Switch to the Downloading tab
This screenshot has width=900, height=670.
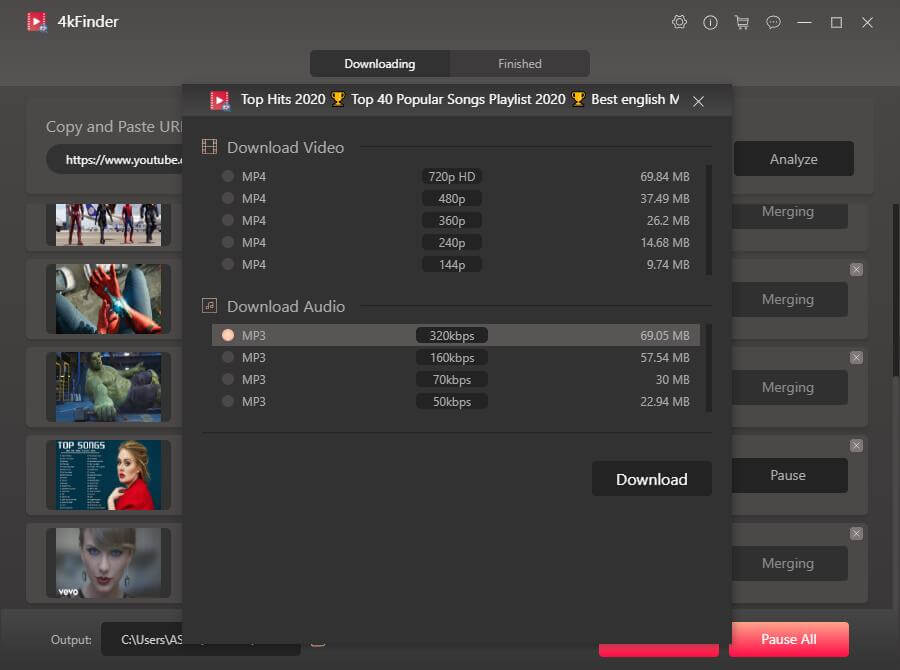[x=380, y=64]
